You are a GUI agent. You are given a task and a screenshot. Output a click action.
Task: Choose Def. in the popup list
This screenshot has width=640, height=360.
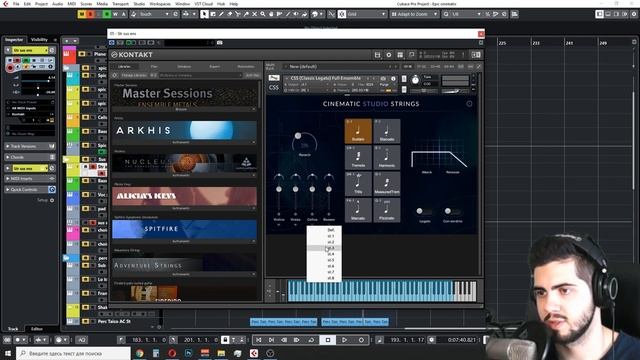tap(324, 230)
